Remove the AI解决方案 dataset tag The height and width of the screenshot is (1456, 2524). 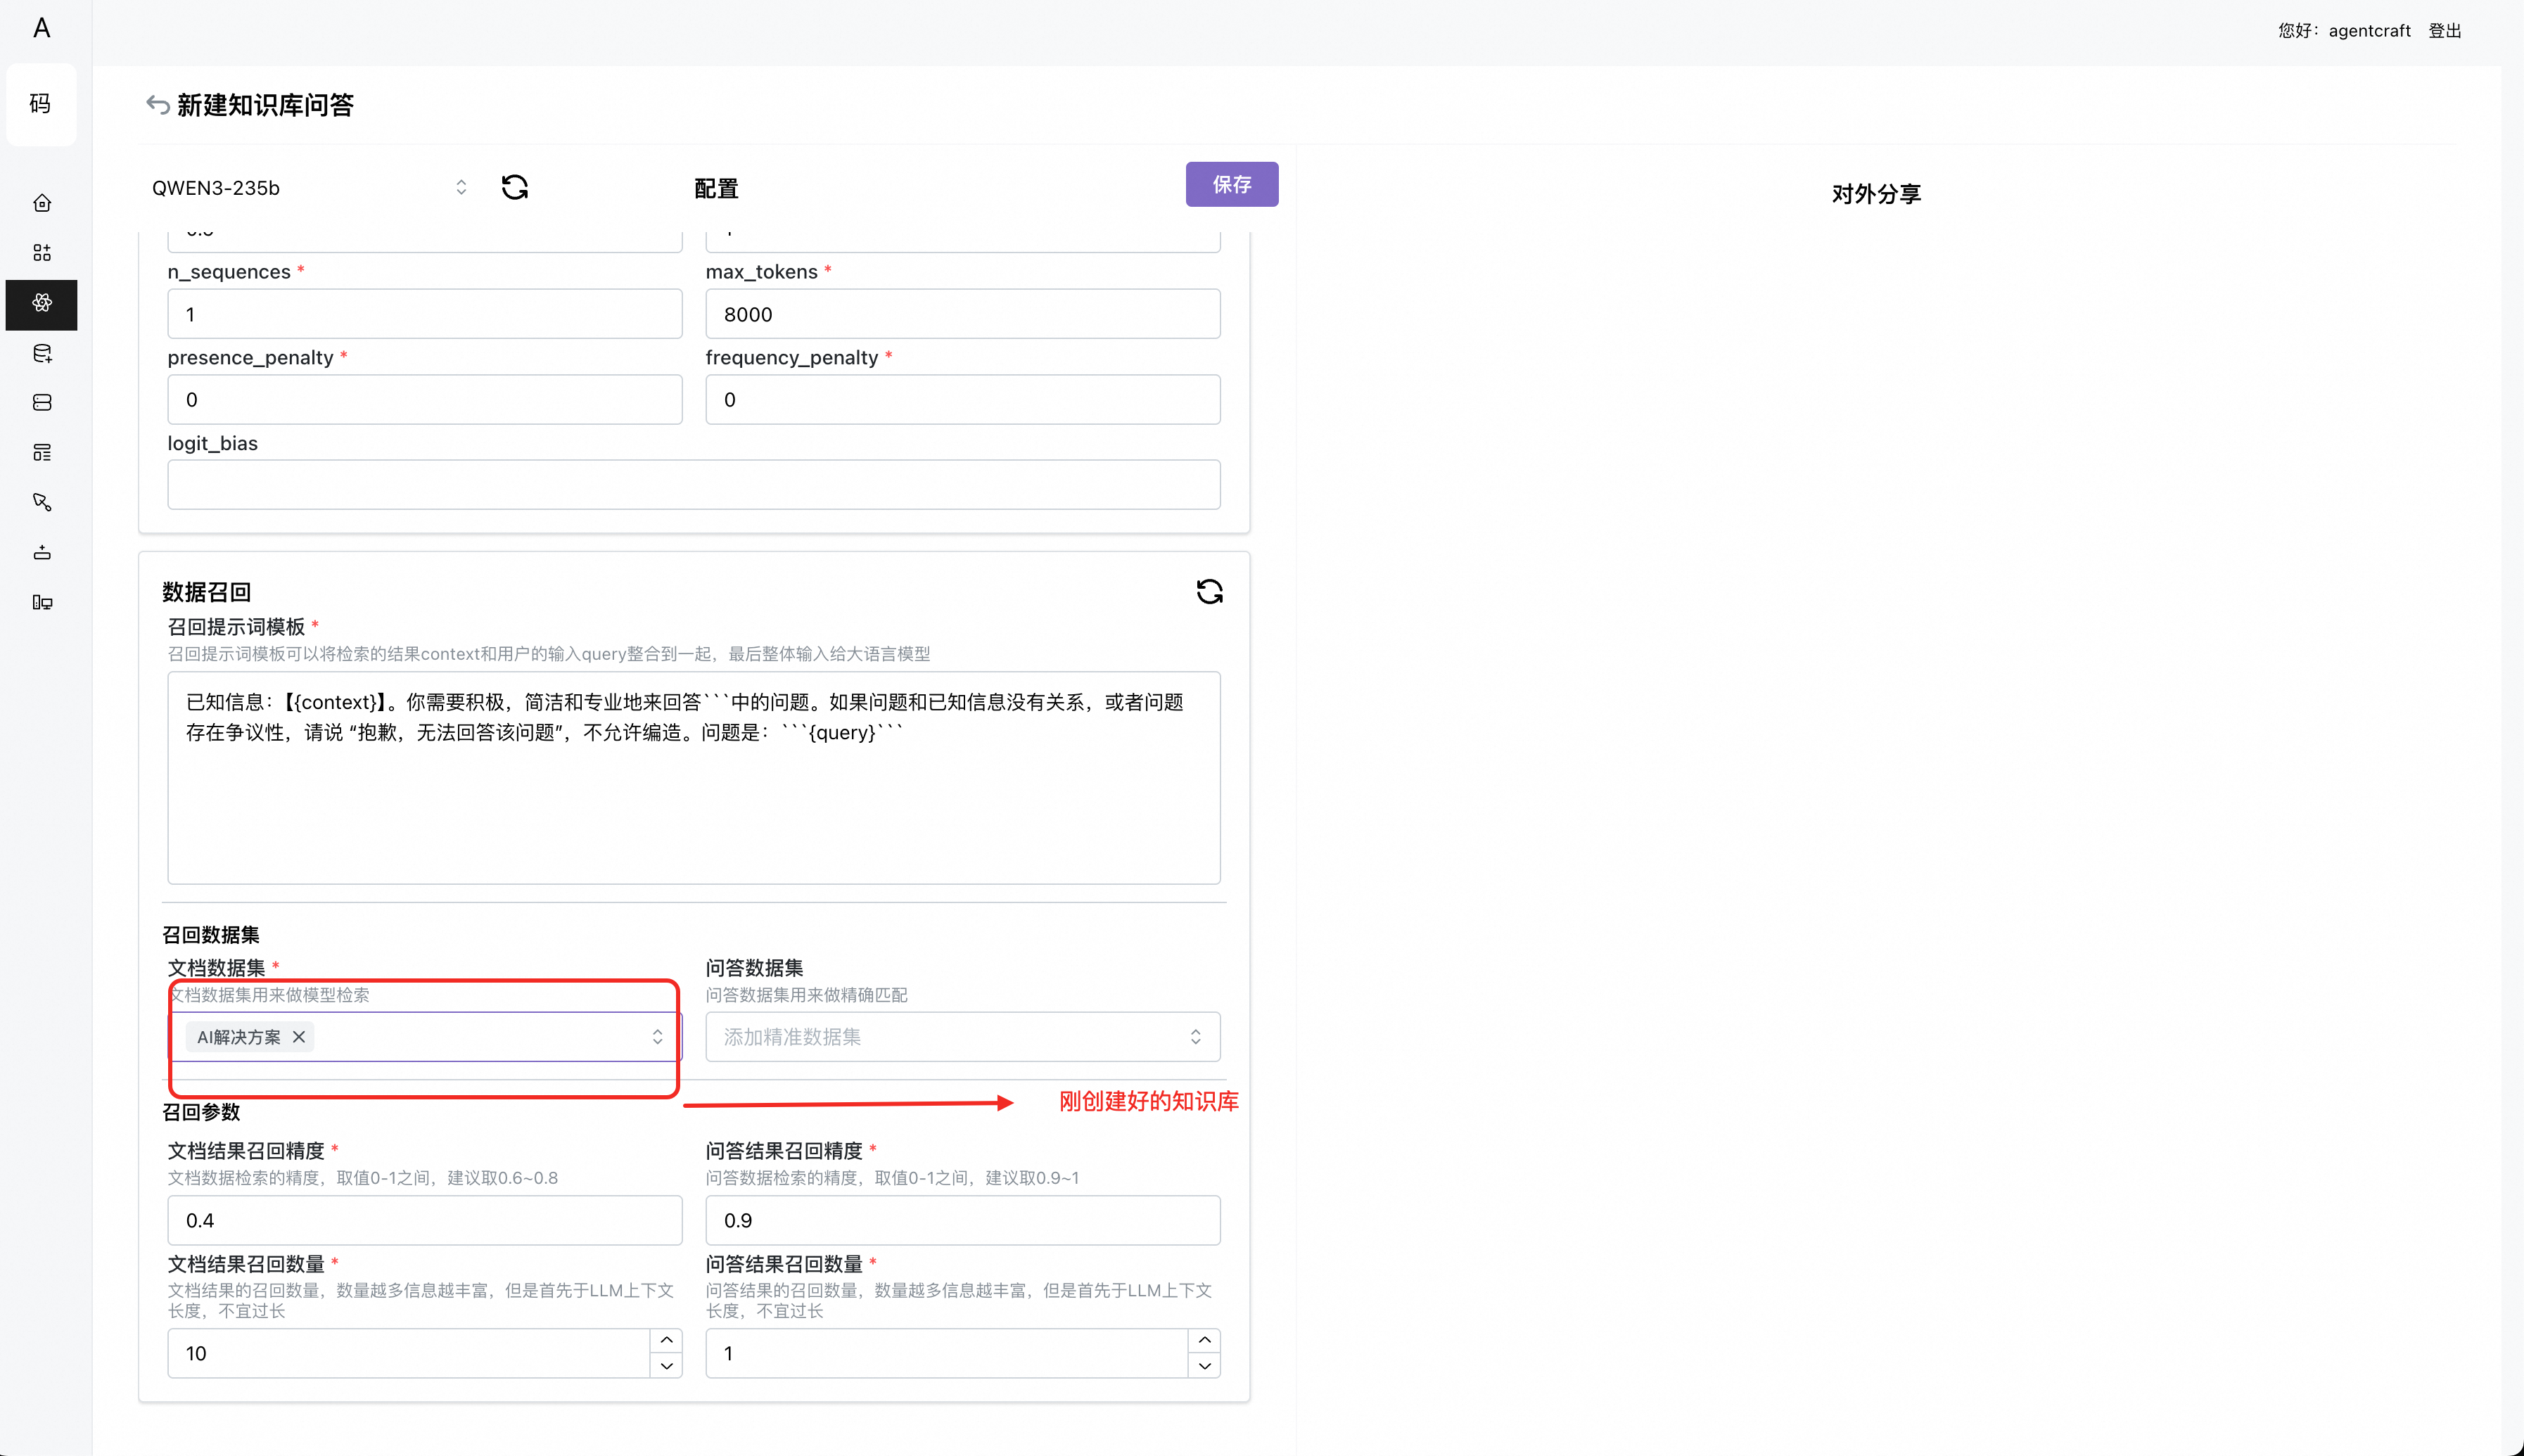[299, 1037]
